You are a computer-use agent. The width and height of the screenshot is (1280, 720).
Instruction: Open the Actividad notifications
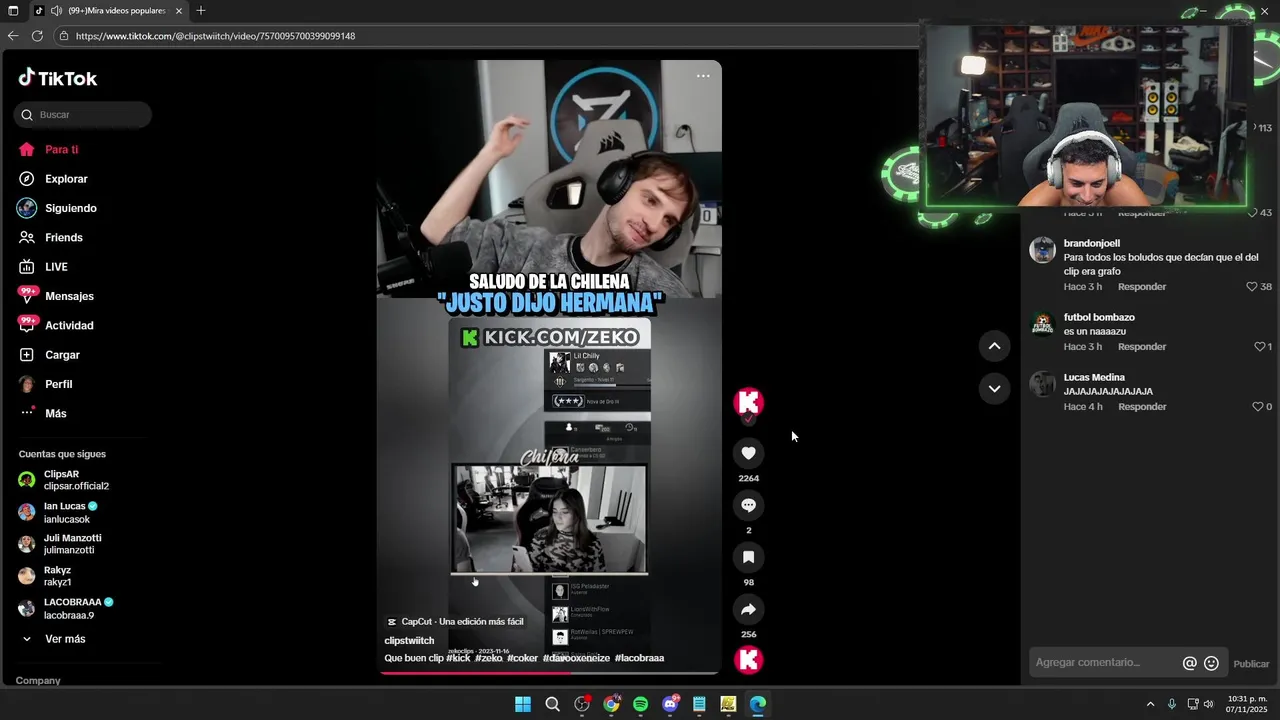pos(69,326)
